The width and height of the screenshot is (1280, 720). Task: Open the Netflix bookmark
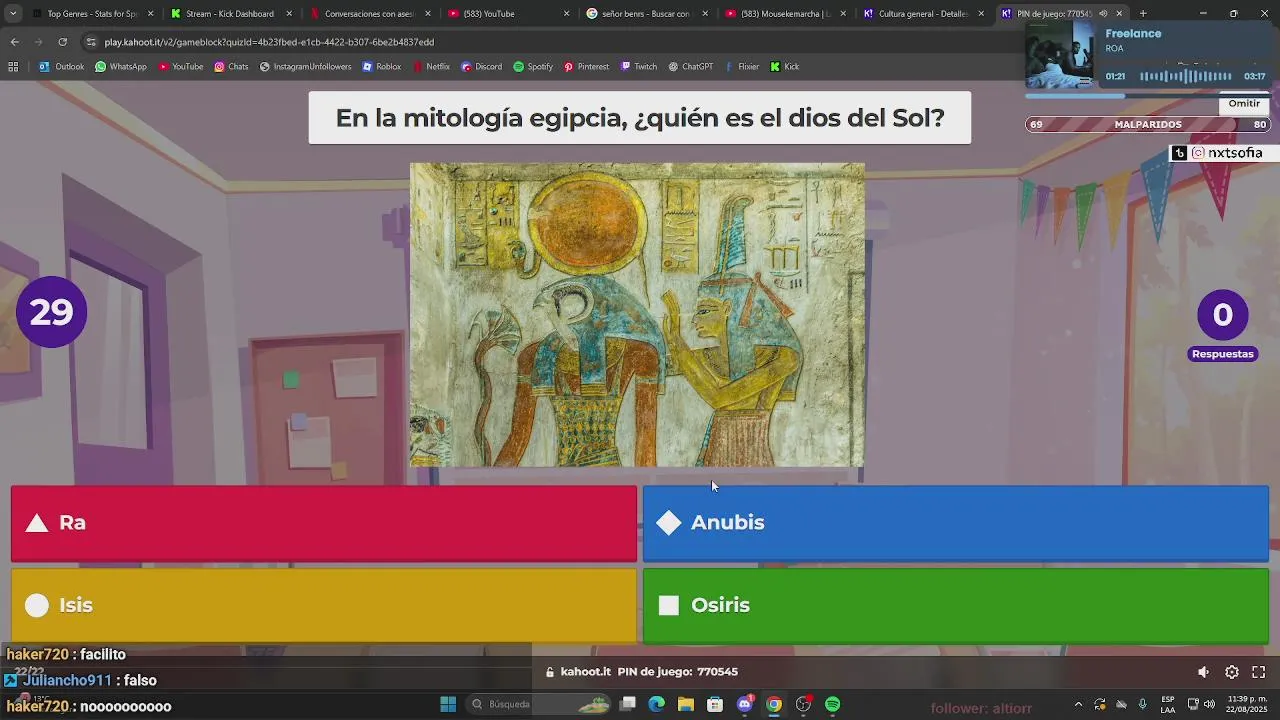(x=431, y=67)
